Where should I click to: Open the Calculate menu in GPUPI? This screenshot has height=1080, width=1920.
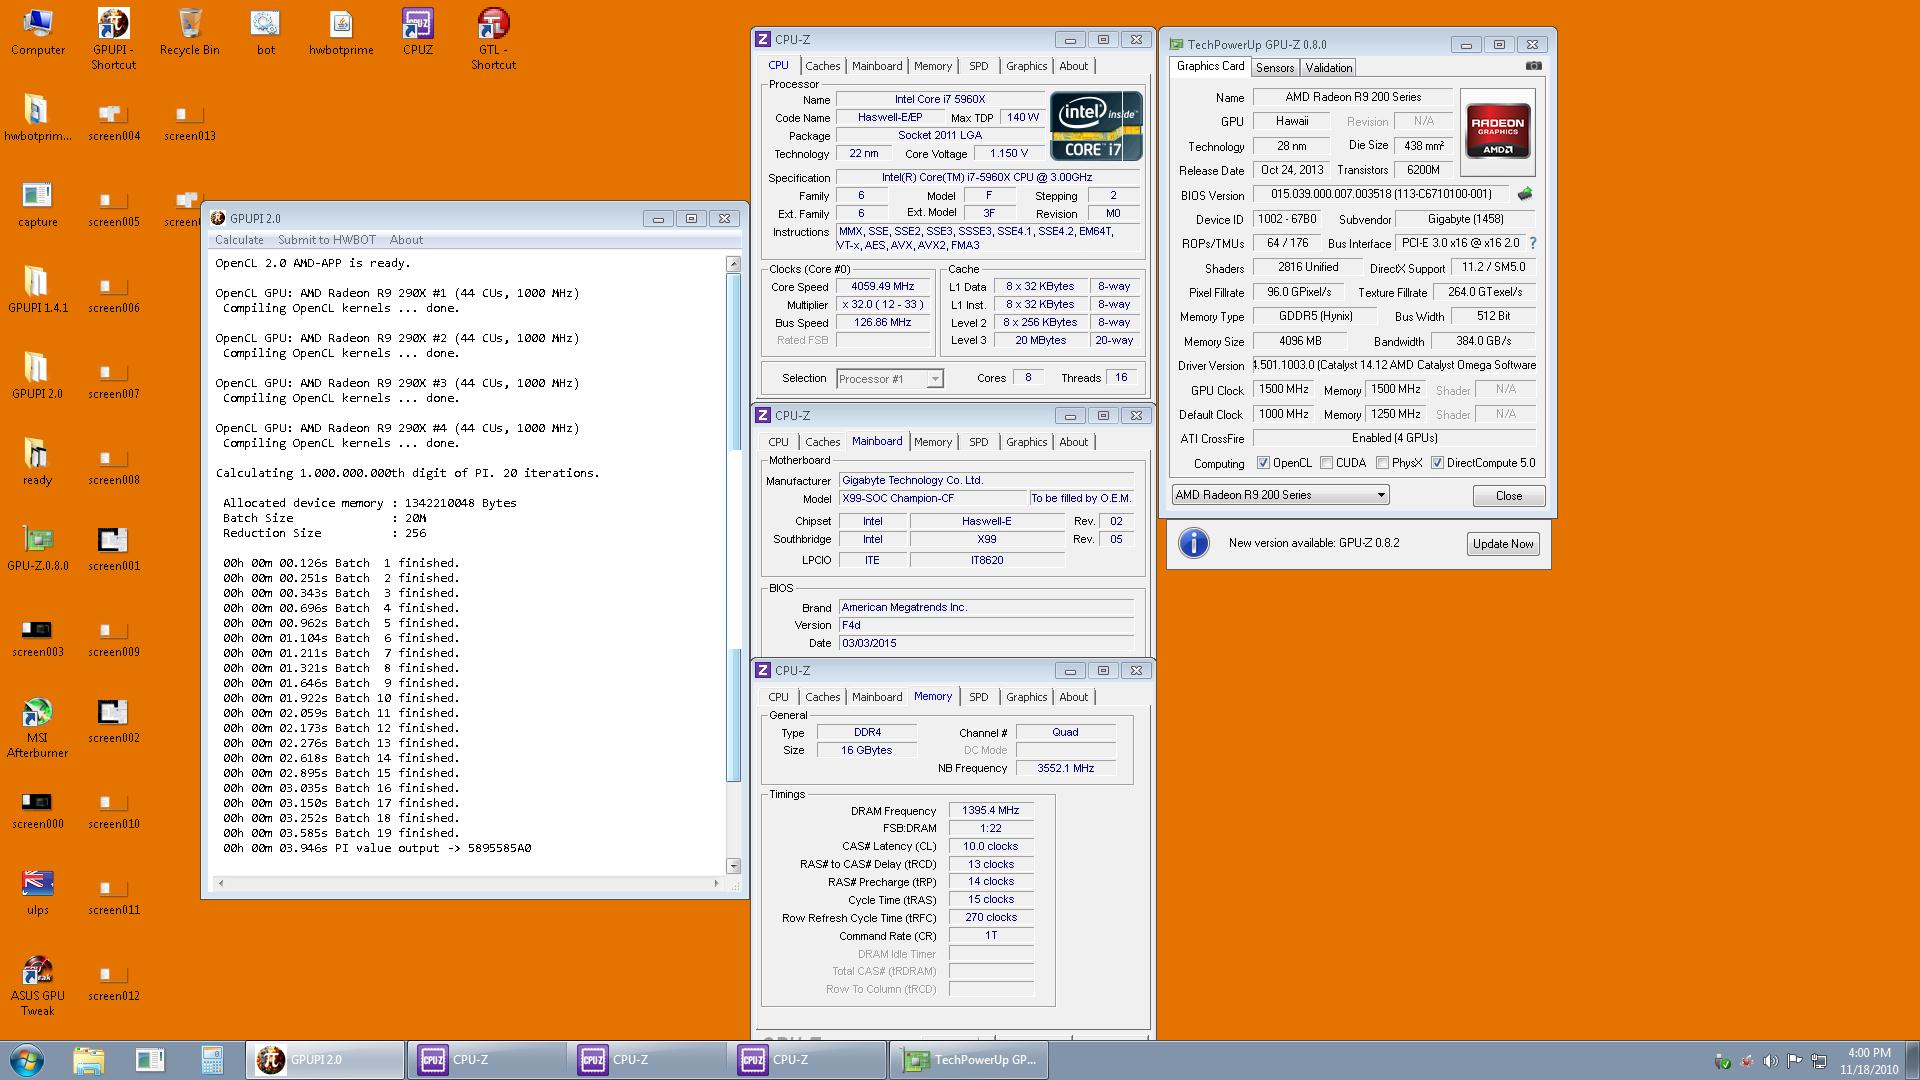coord(239,240)
